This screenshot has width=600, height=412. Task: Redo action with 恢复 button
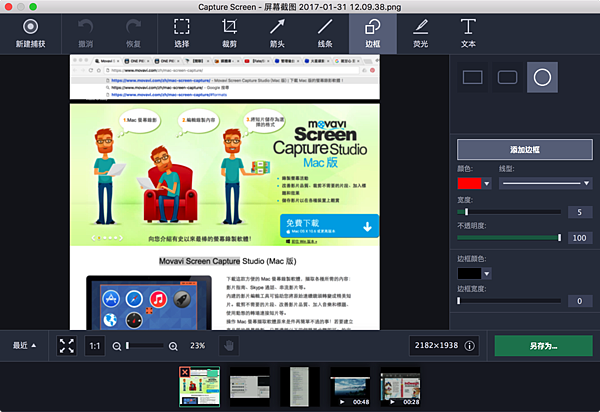tap(133, 34)
